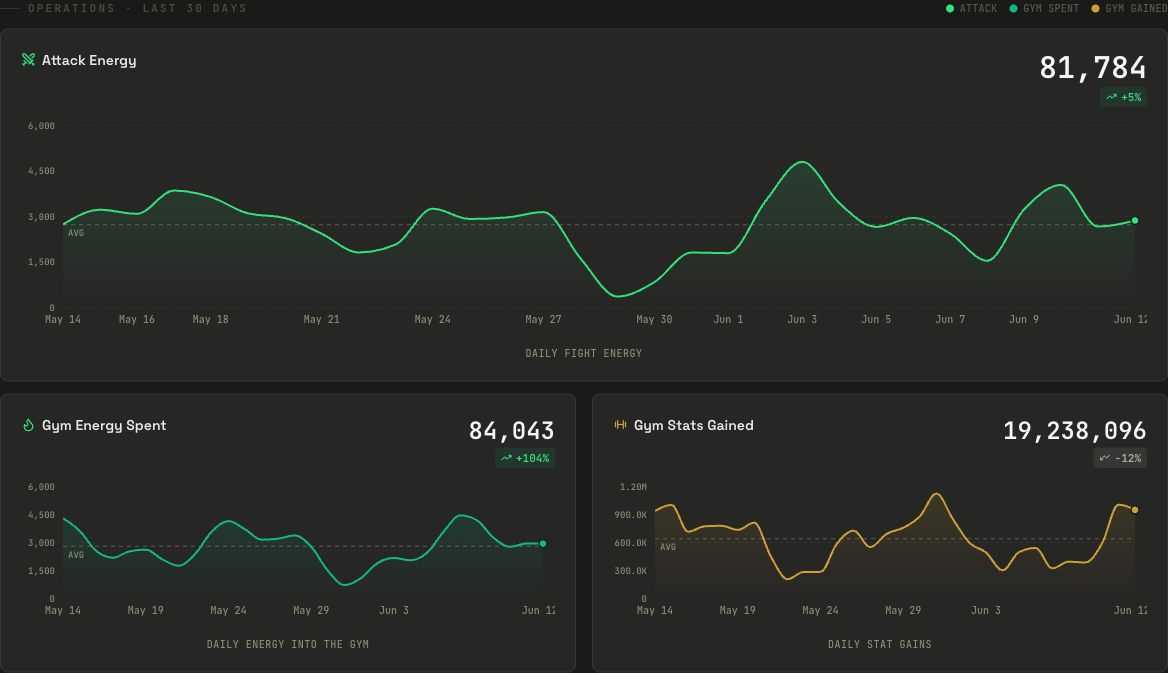Click the 900.0K y-axis label
The width and height of the screenshot is (1168, 673).
(630, 515)
